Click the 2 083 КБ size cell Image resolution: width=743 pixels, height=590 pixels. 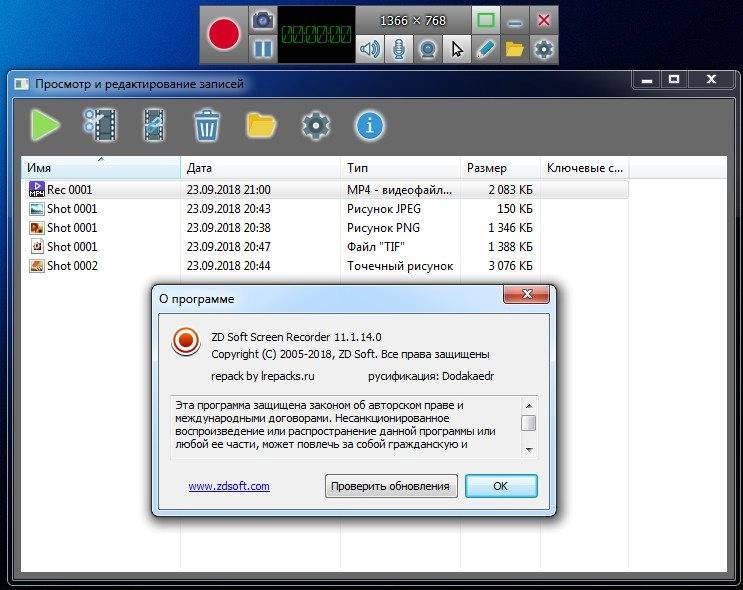[x=510, y=190]
